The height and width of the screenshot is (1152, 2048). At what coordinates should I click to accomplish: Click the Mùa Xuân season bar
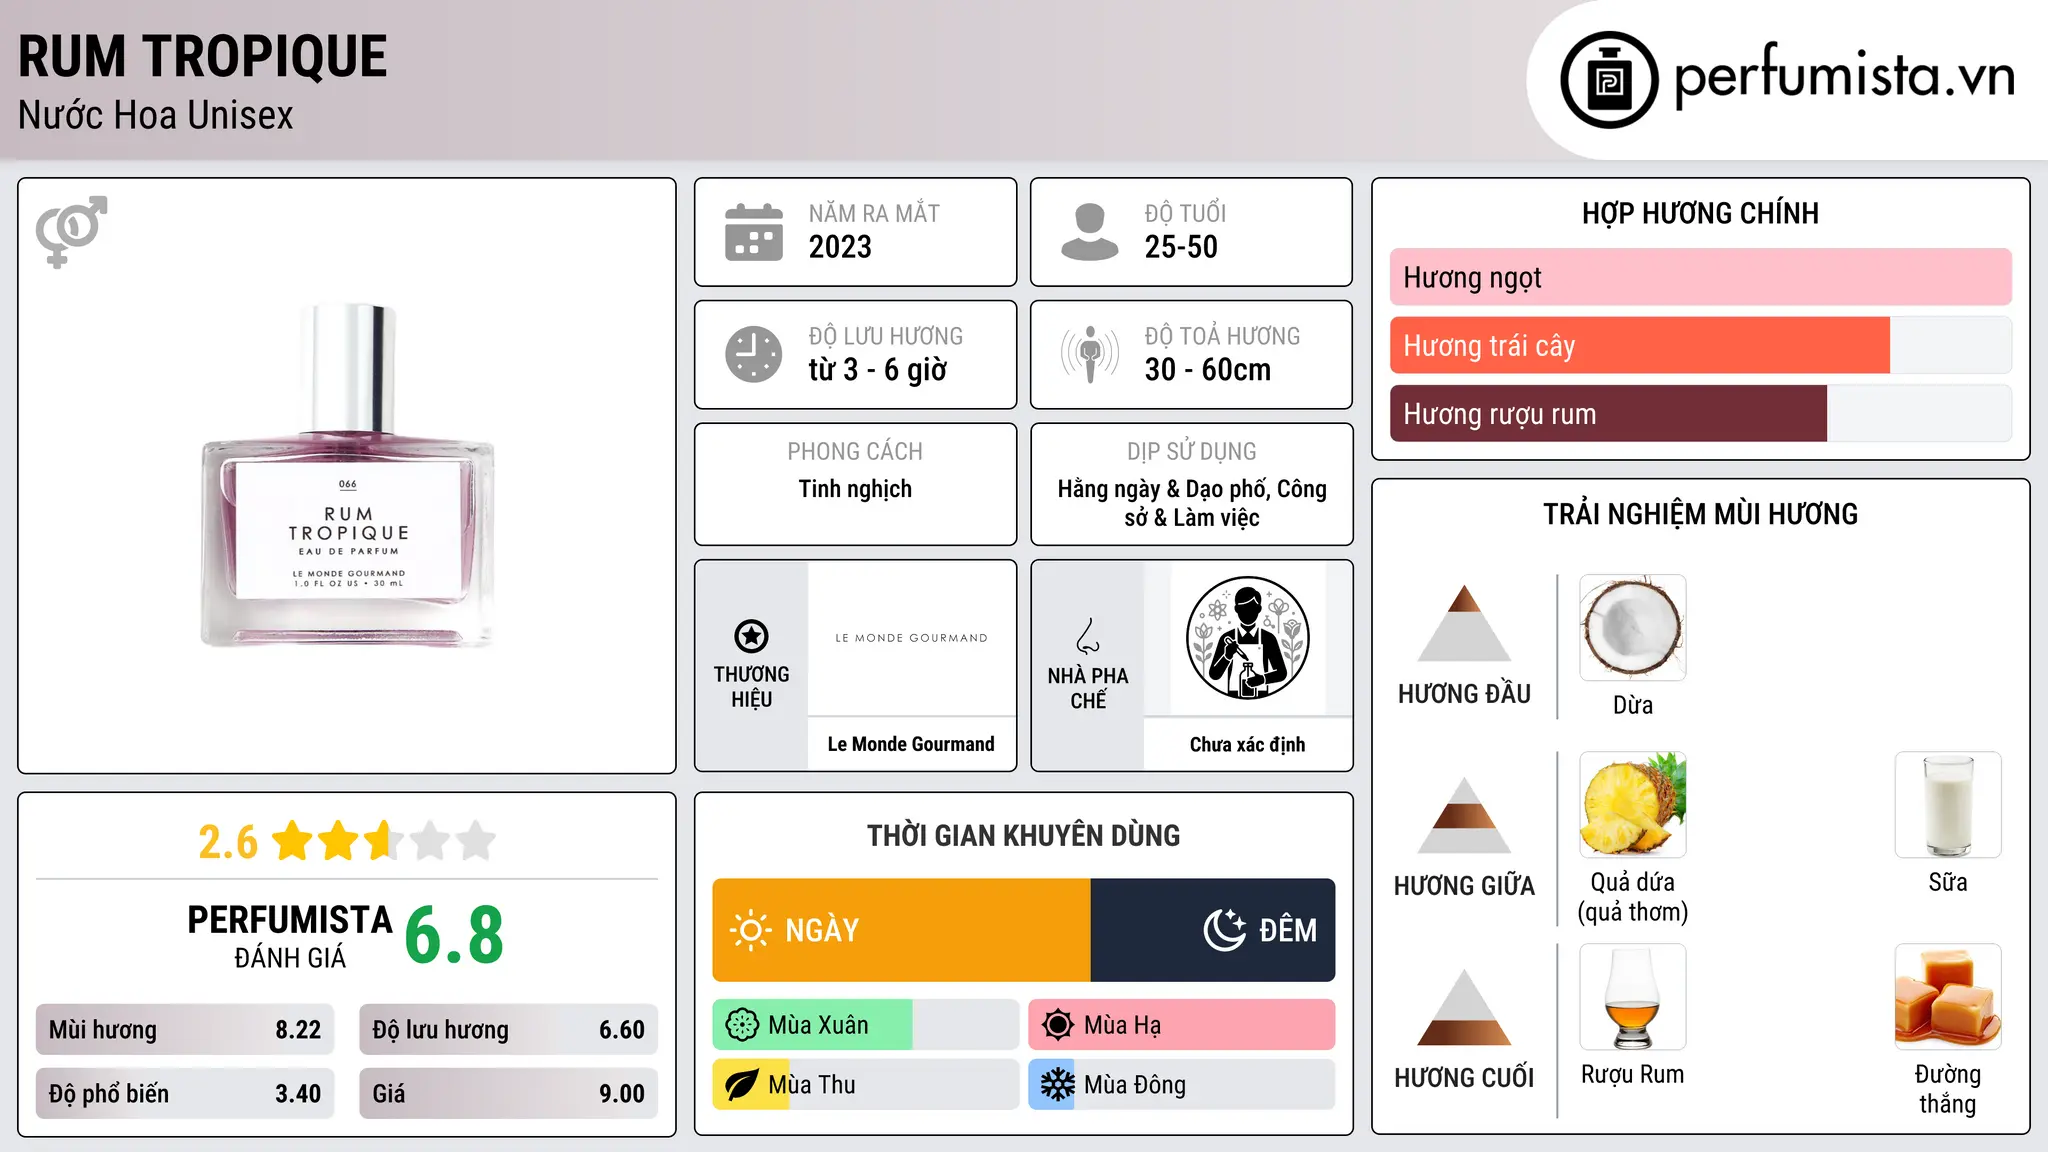[x=866, y=1025]
